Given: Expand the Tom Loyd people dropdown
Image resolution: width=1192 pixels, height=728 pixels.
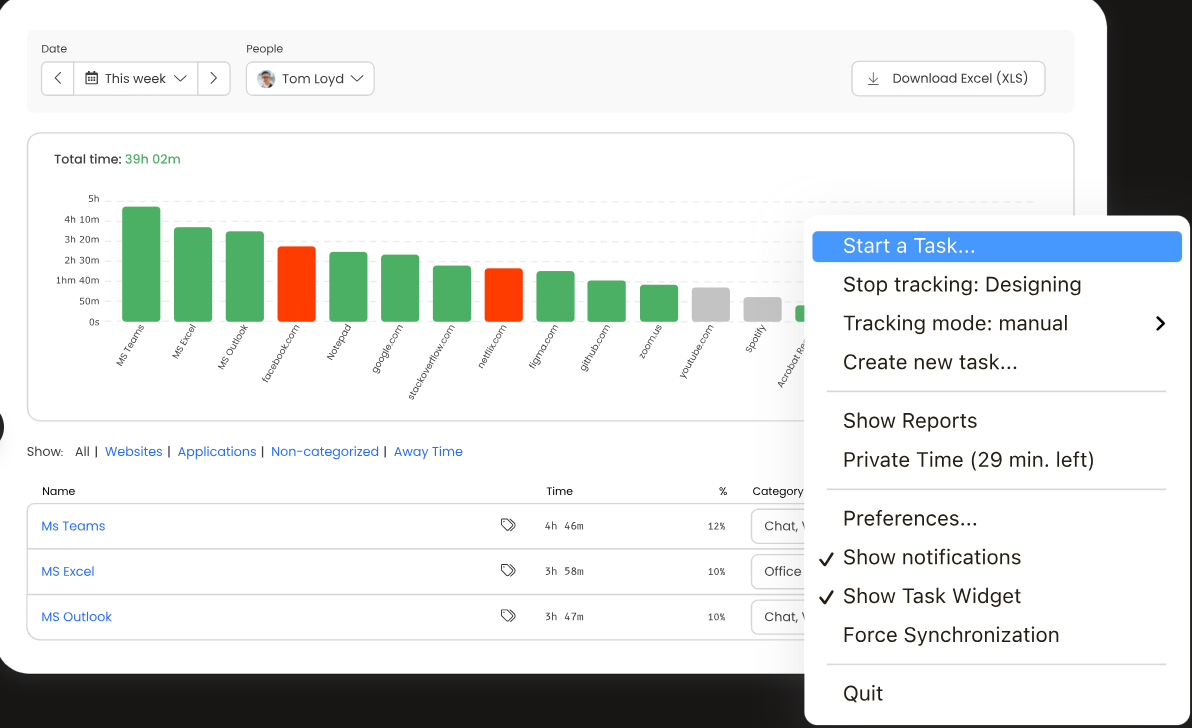Looking at the screenshot, I should pyautogui.click(x=310, y=79).
